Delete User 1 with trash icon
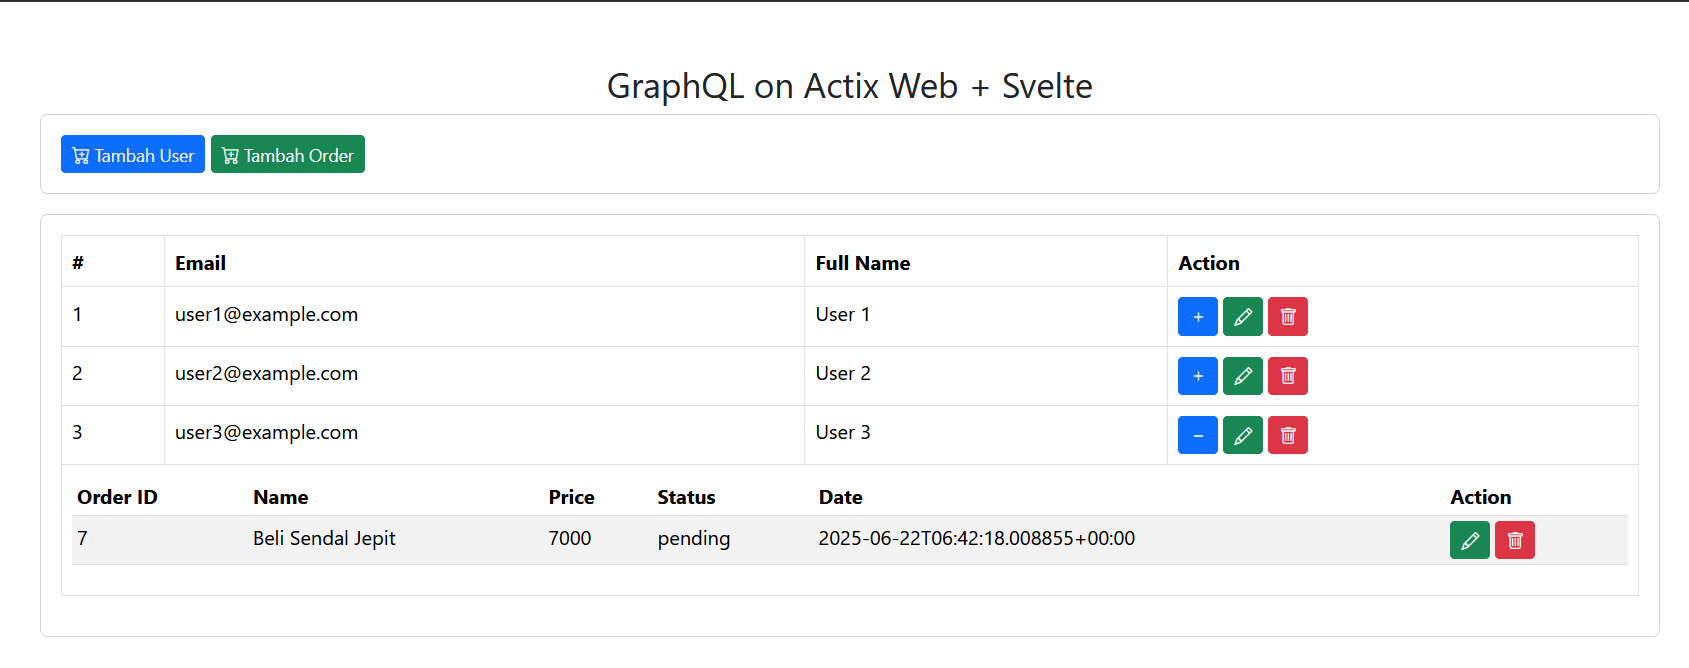The image size is (1689, 668). tap(1288, 317)
